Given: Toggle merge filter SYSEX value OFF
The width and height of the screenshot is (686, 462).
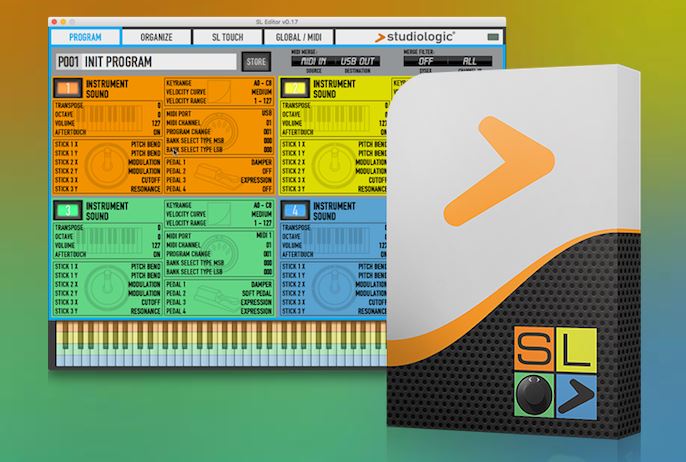Looking at the screenshot, I should (x=425, y=61).
